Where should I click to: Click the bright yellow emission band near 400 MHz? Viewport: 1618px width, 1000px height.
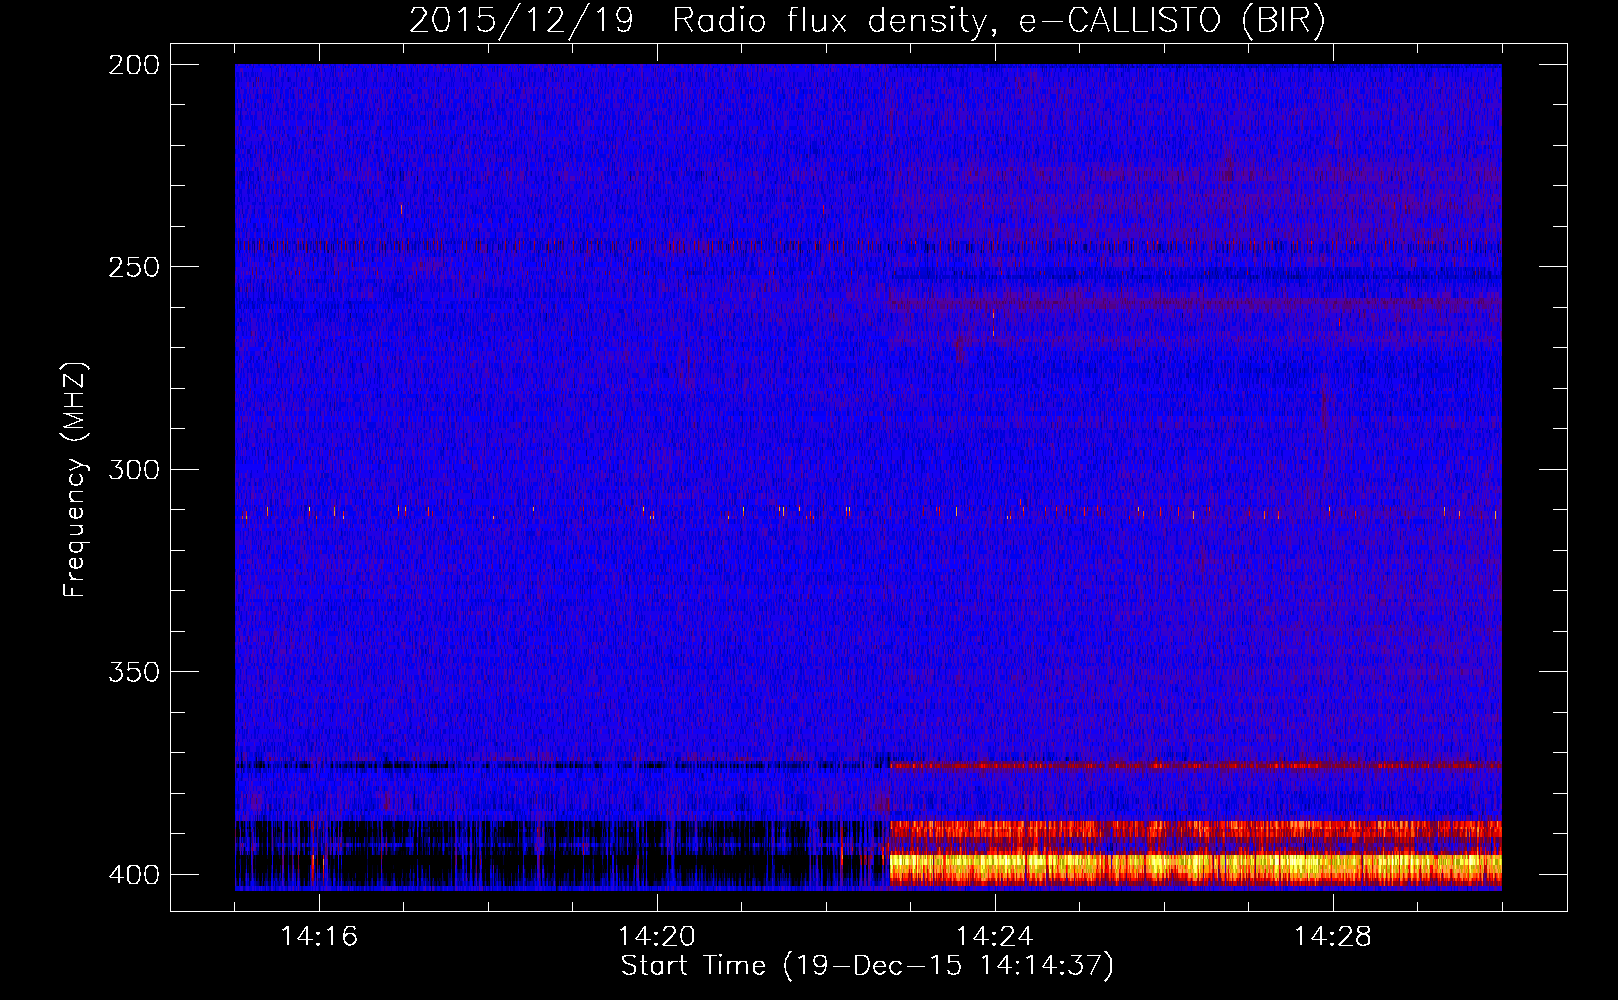coord(1196,864)
